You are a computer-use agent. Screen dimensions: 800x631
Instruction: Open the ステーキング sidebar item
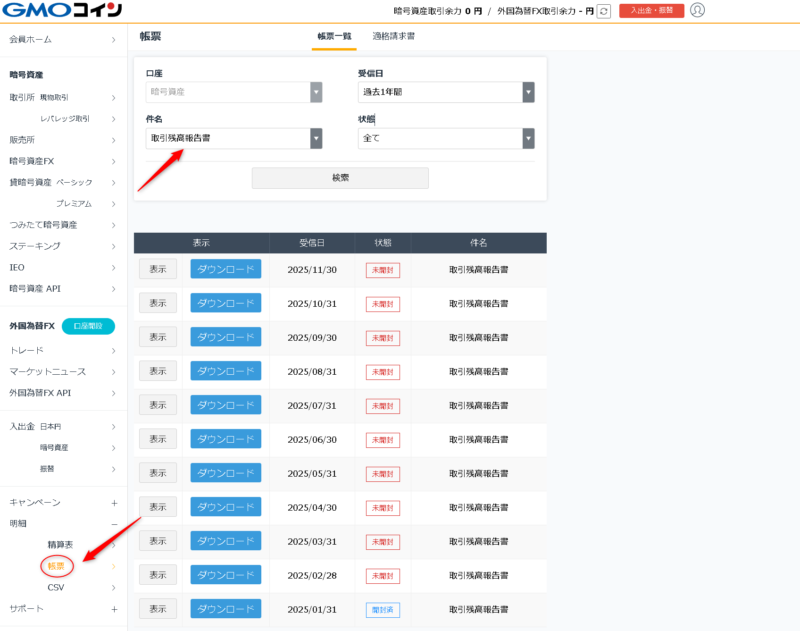tap(35, 246)
